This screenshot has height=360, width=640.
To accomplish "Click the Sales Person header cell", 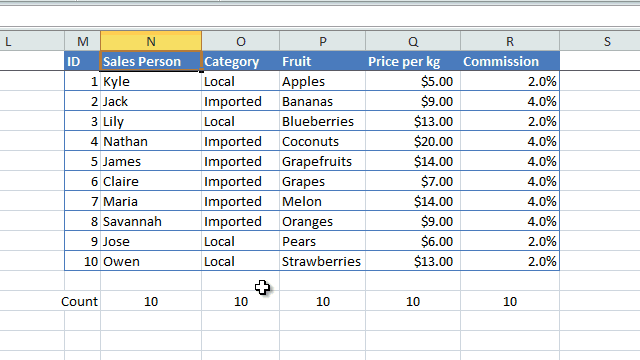I will 151,61.
